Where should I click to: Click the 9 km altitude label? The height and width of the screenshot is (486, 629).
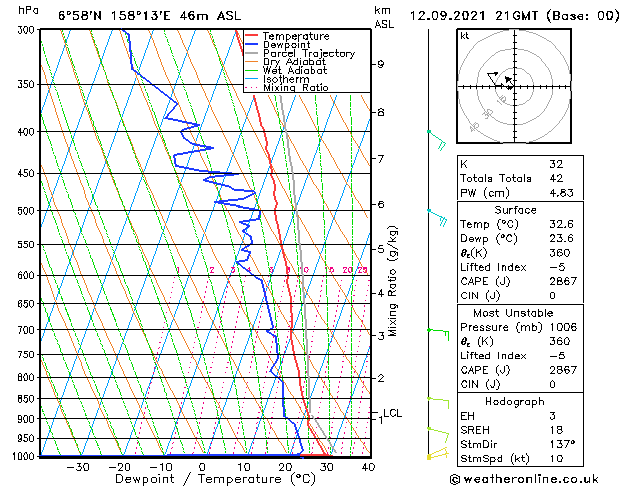380,64
